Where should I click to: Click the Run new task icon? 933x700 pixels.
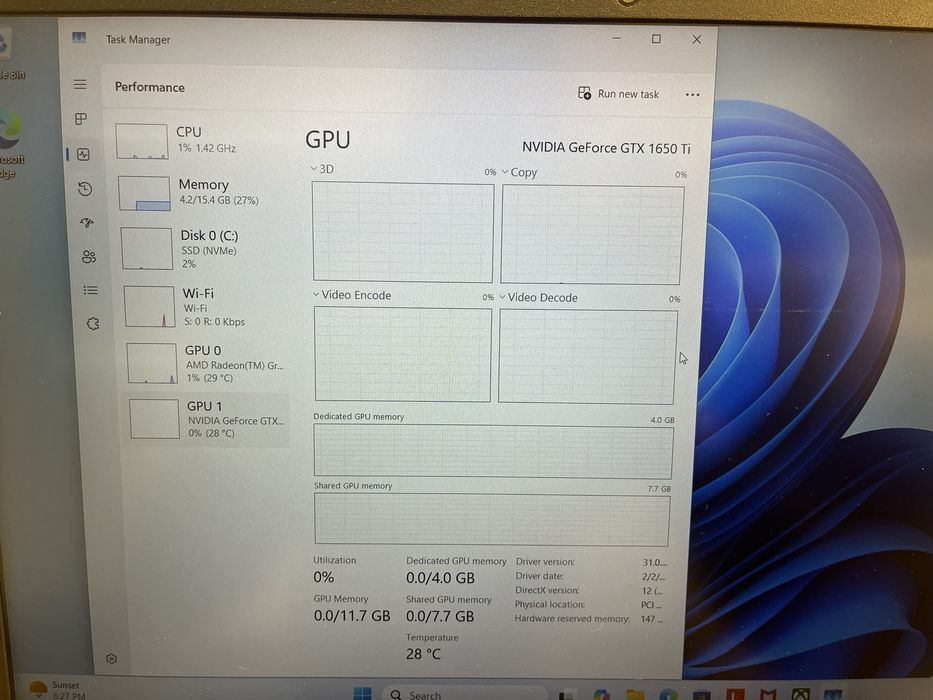click(x=584, y=93)
